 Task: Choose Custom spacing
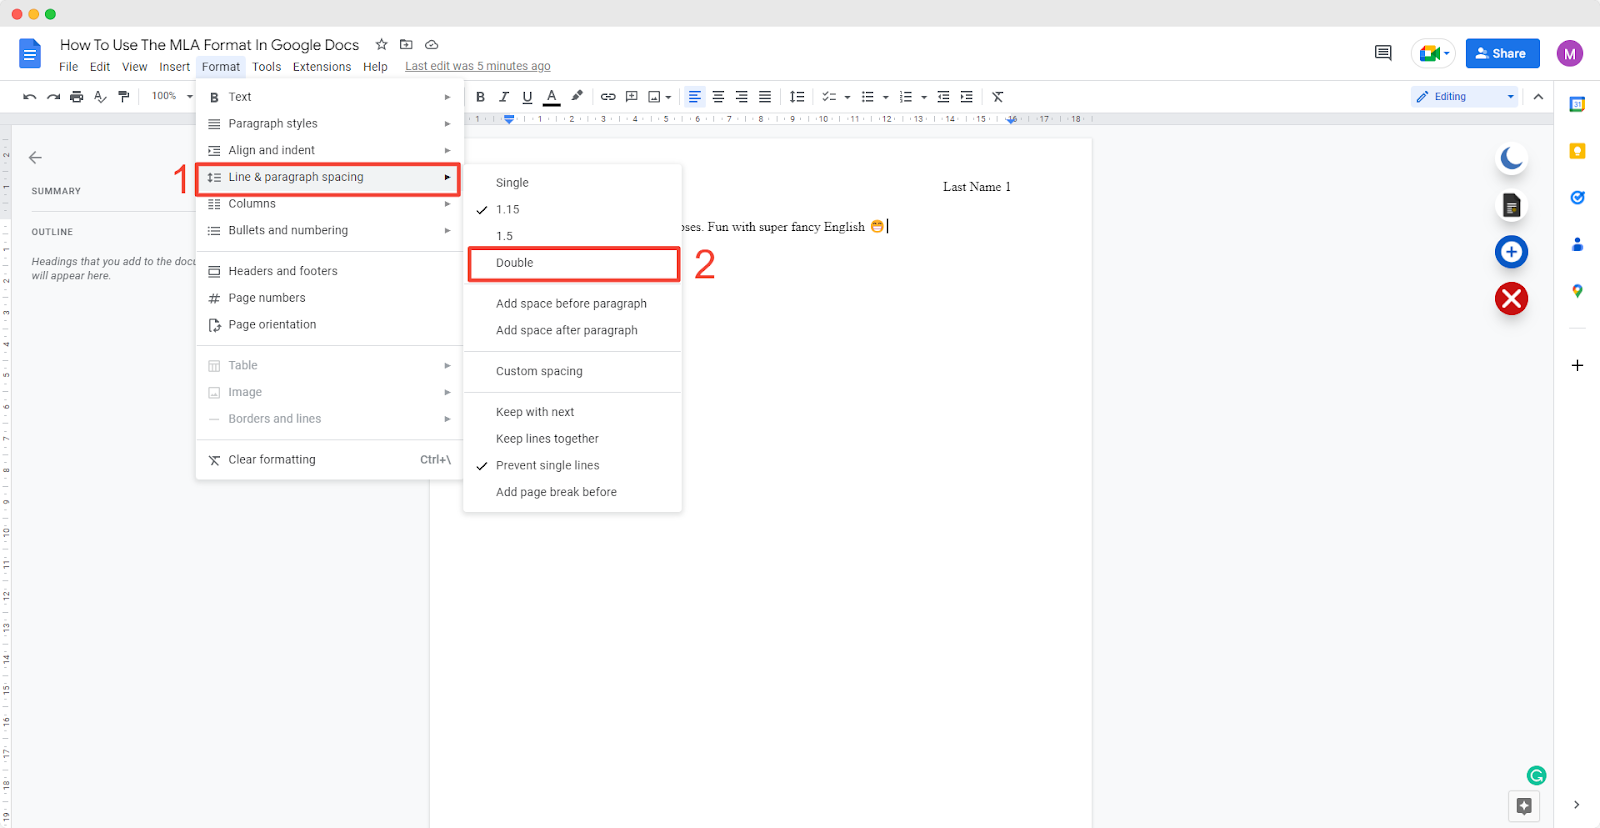[573, 372]
